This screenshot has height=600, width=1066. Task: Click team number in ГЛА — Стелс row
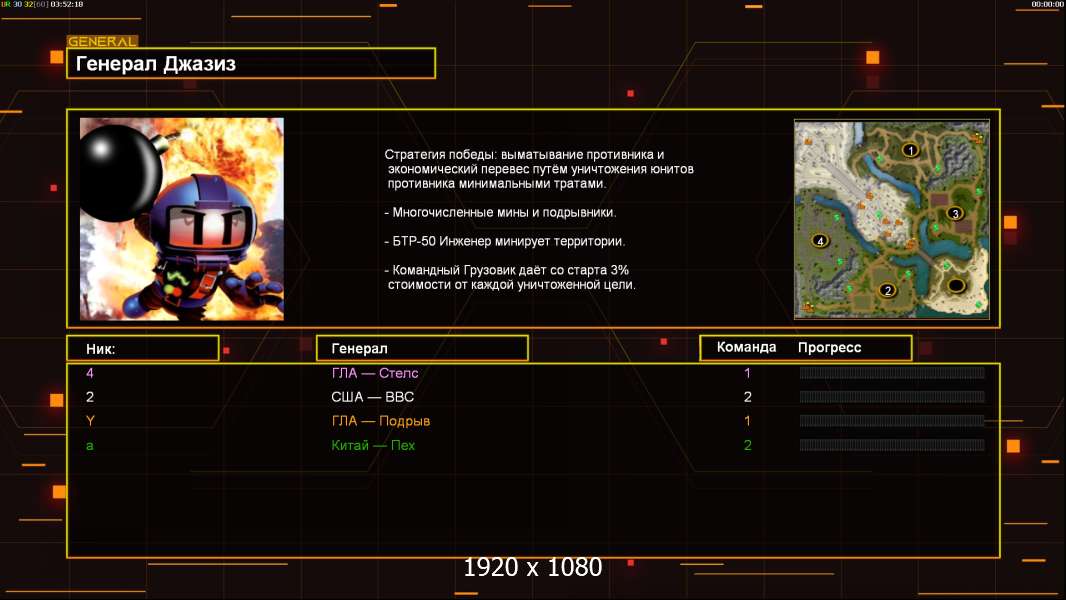(747, 373)
